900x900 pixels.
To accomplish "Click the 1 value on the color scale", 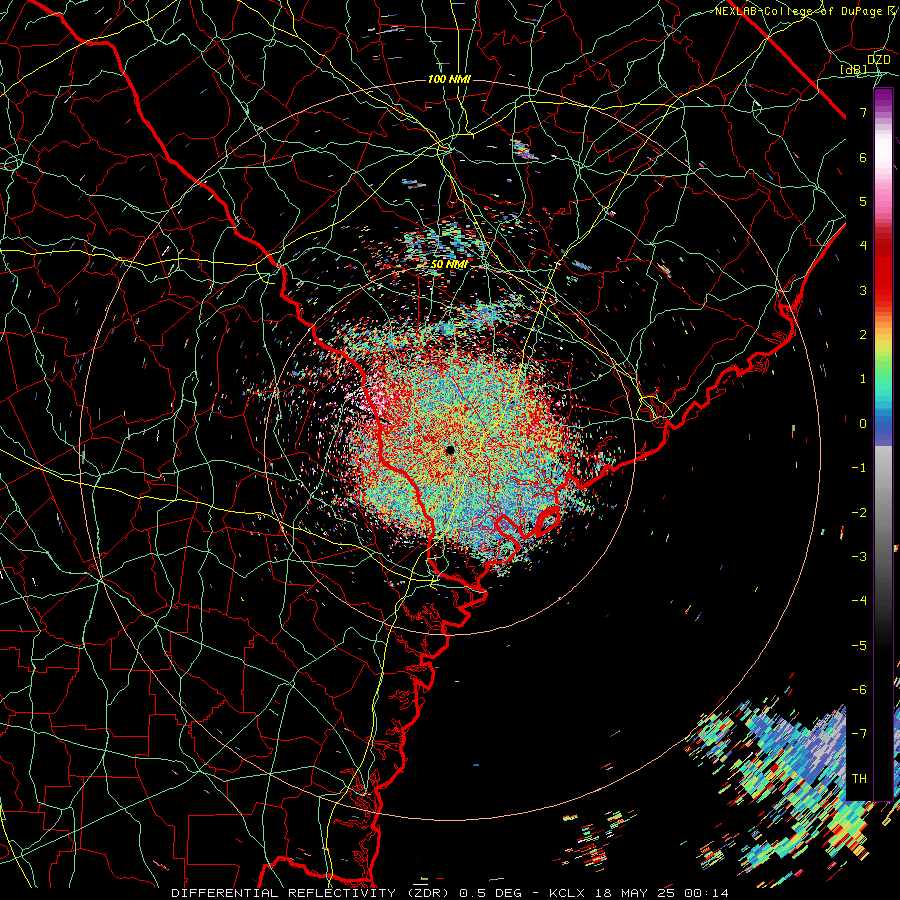I will point(863,379).
